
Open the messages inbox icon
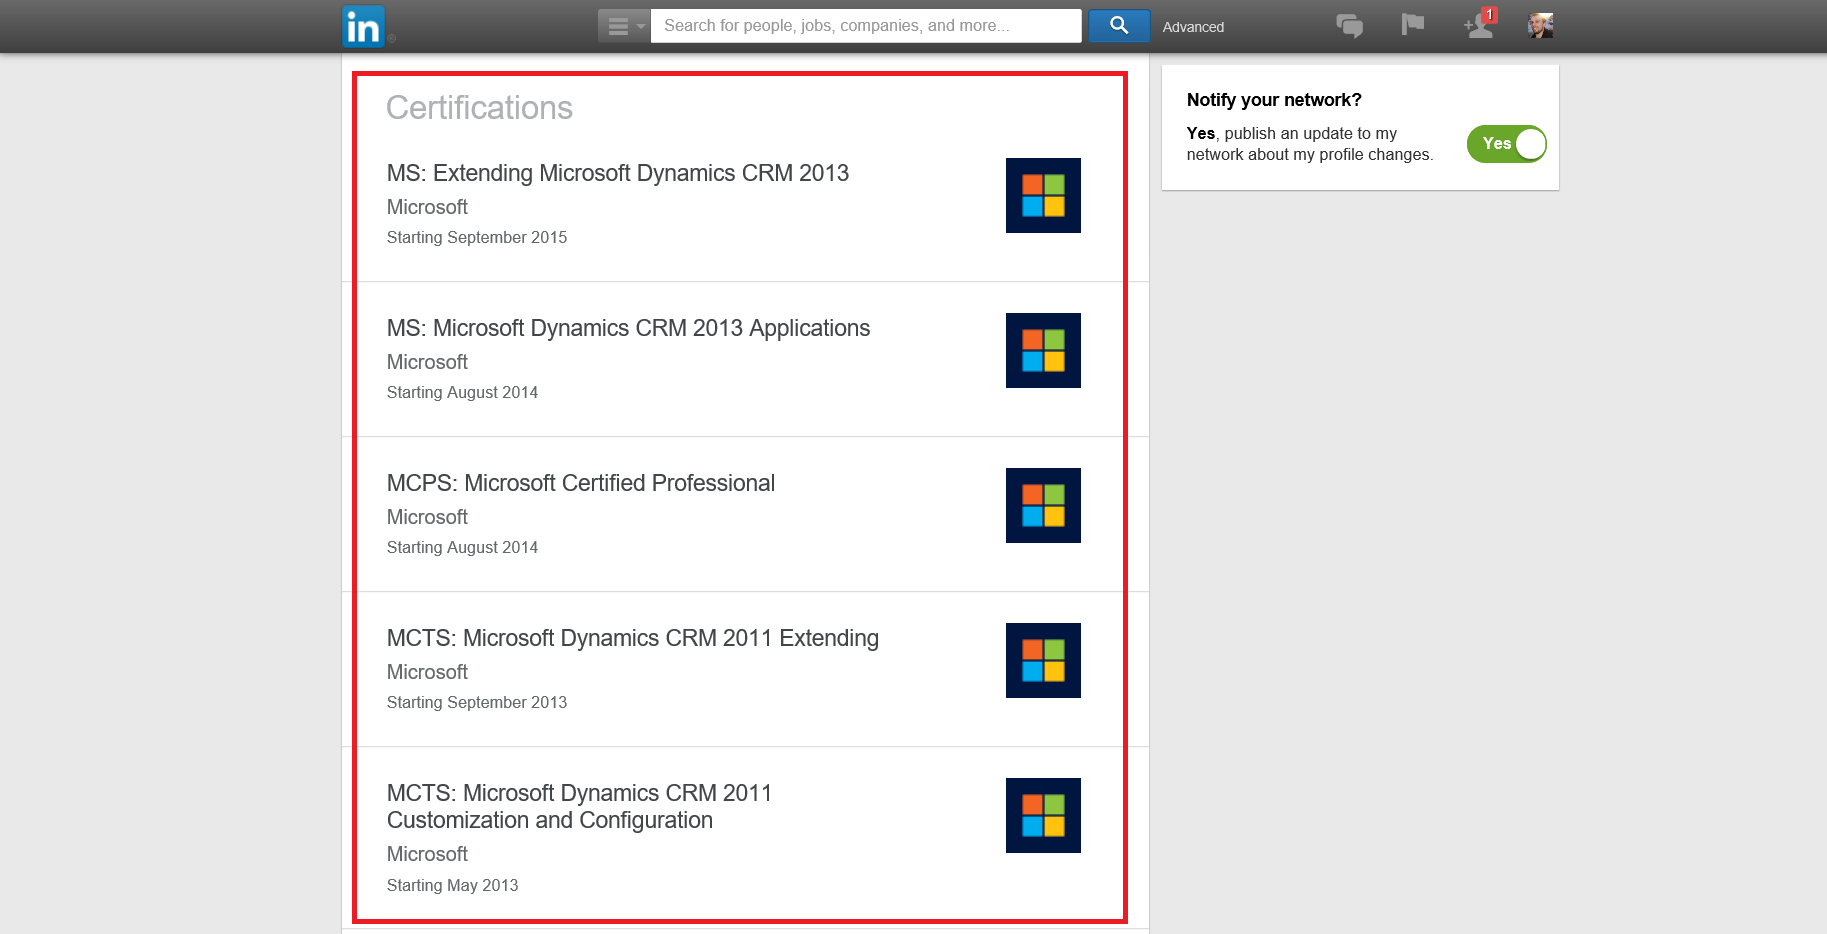pyautogui.click(x=1349, y=26)
